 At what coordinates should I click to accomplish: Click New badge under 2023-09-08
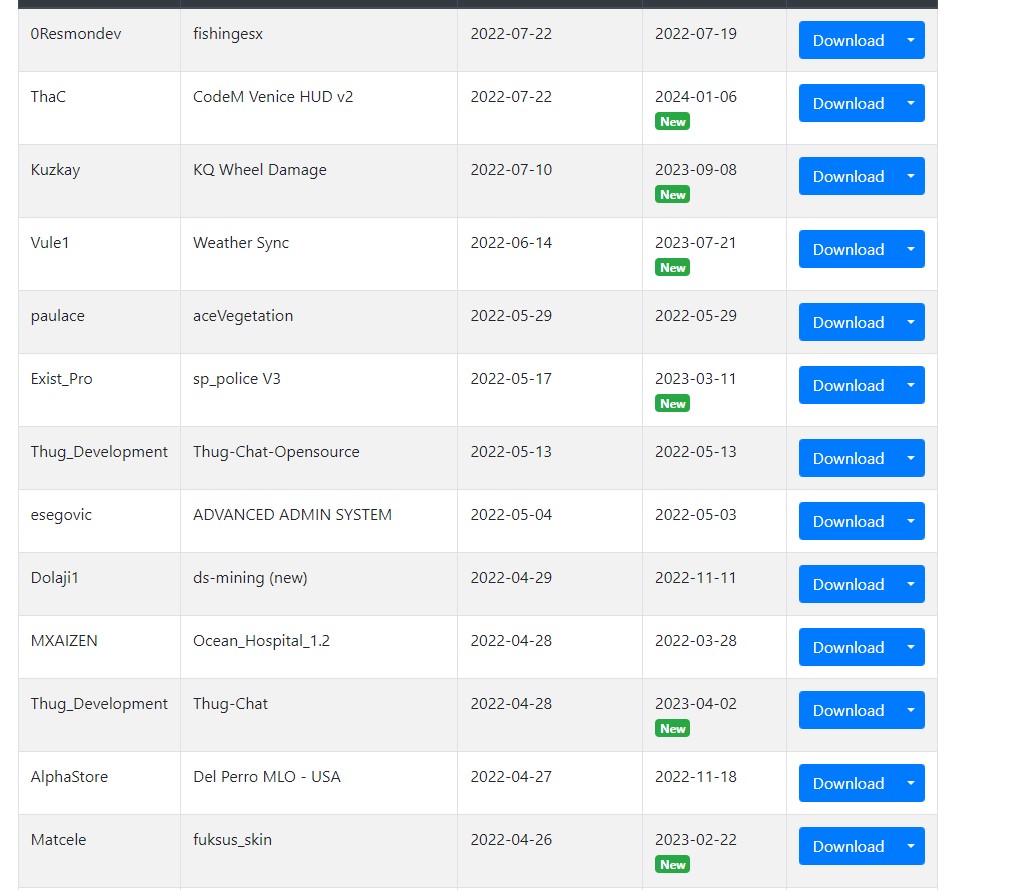coord(672,194)
